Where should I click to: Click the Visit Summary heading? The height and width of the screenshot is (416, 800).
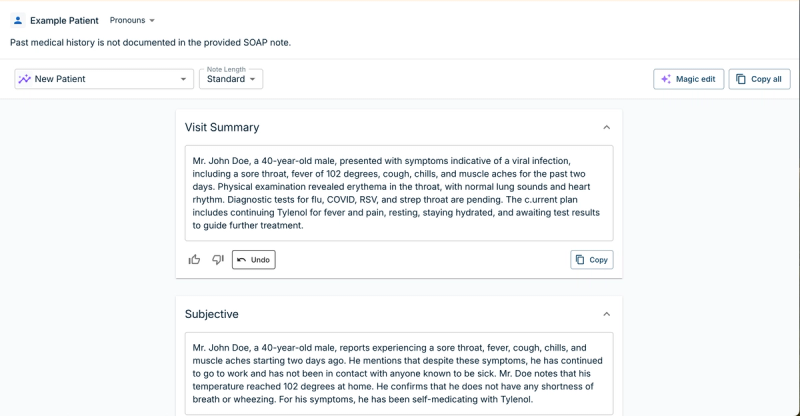[222, 127]
